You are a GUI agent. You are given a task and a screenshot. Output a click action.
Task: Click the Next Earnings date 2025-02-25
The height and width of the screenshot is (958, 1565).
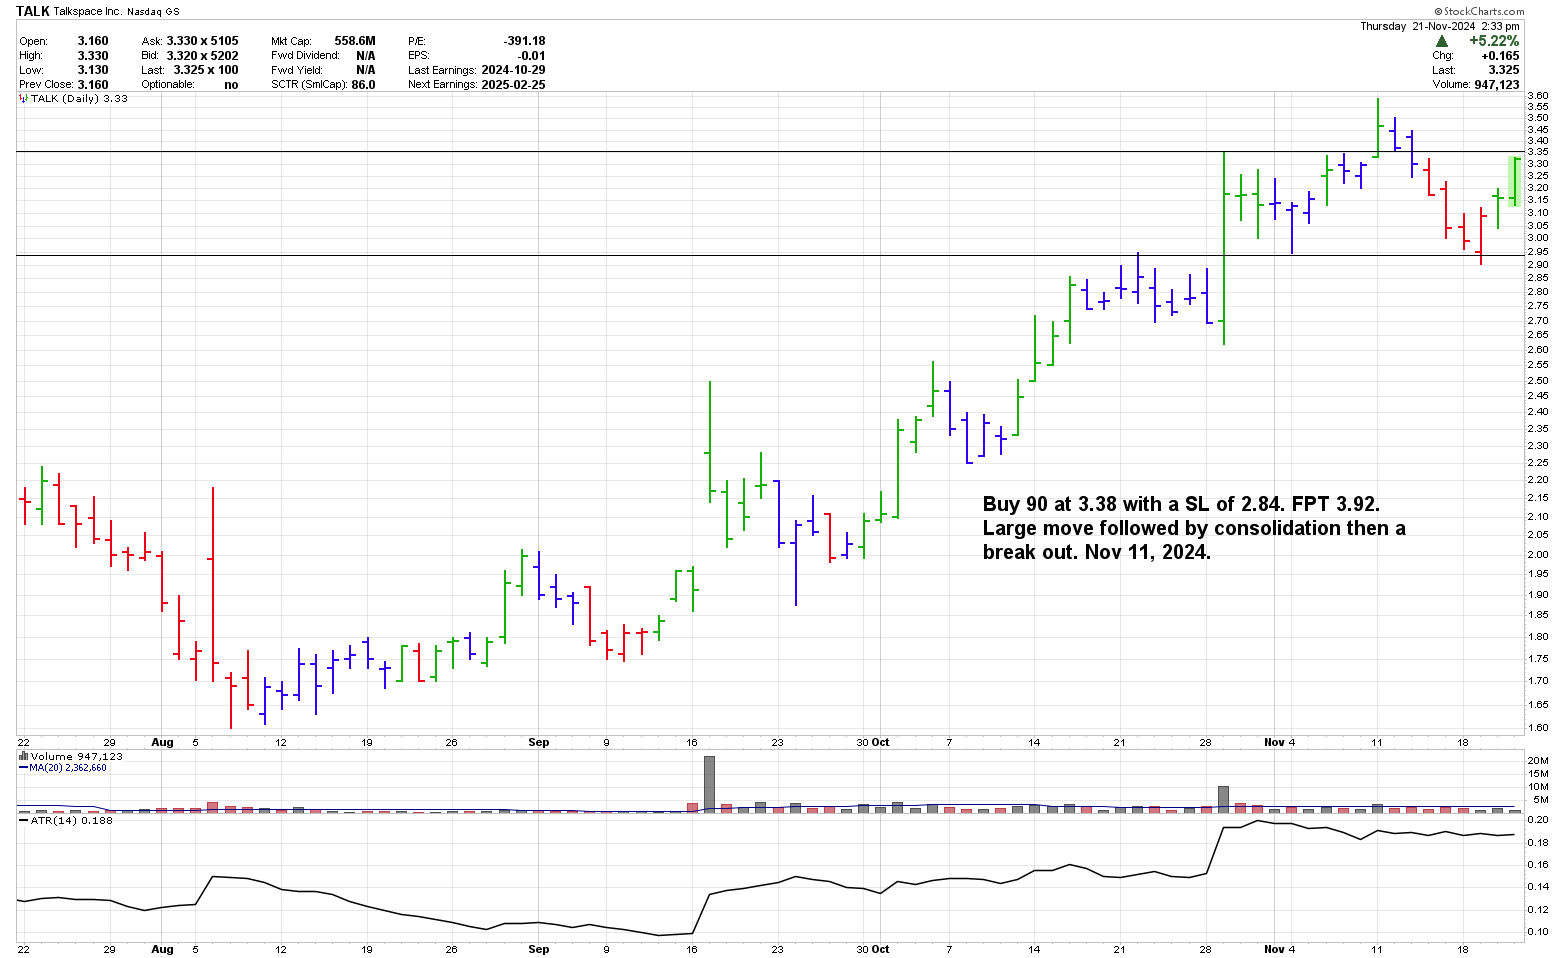pos(513,85)
